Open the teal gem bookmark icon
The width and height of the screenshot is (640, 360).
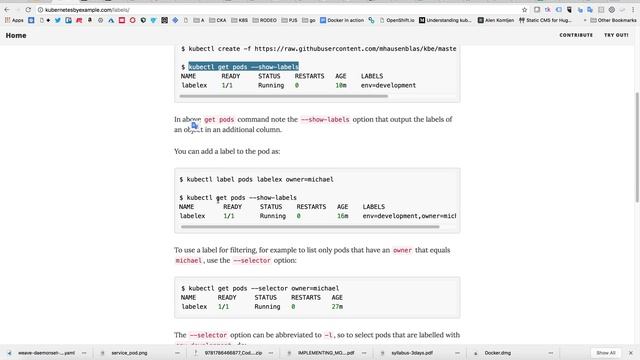coord(153,20)
